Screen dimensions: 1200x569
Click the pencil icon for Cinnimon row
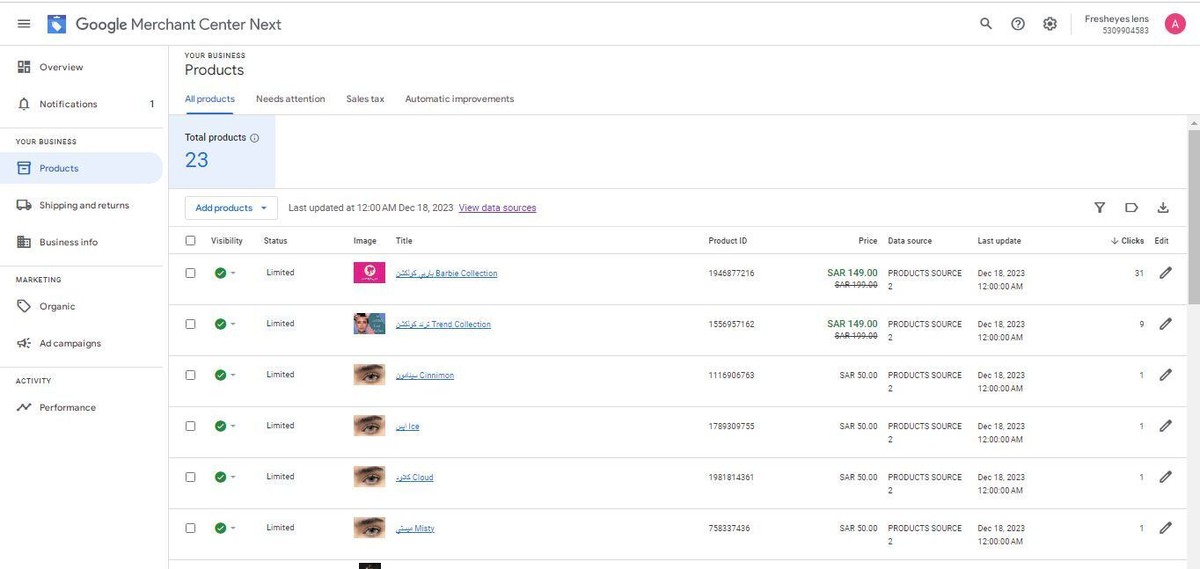[x=1165, y=375]
